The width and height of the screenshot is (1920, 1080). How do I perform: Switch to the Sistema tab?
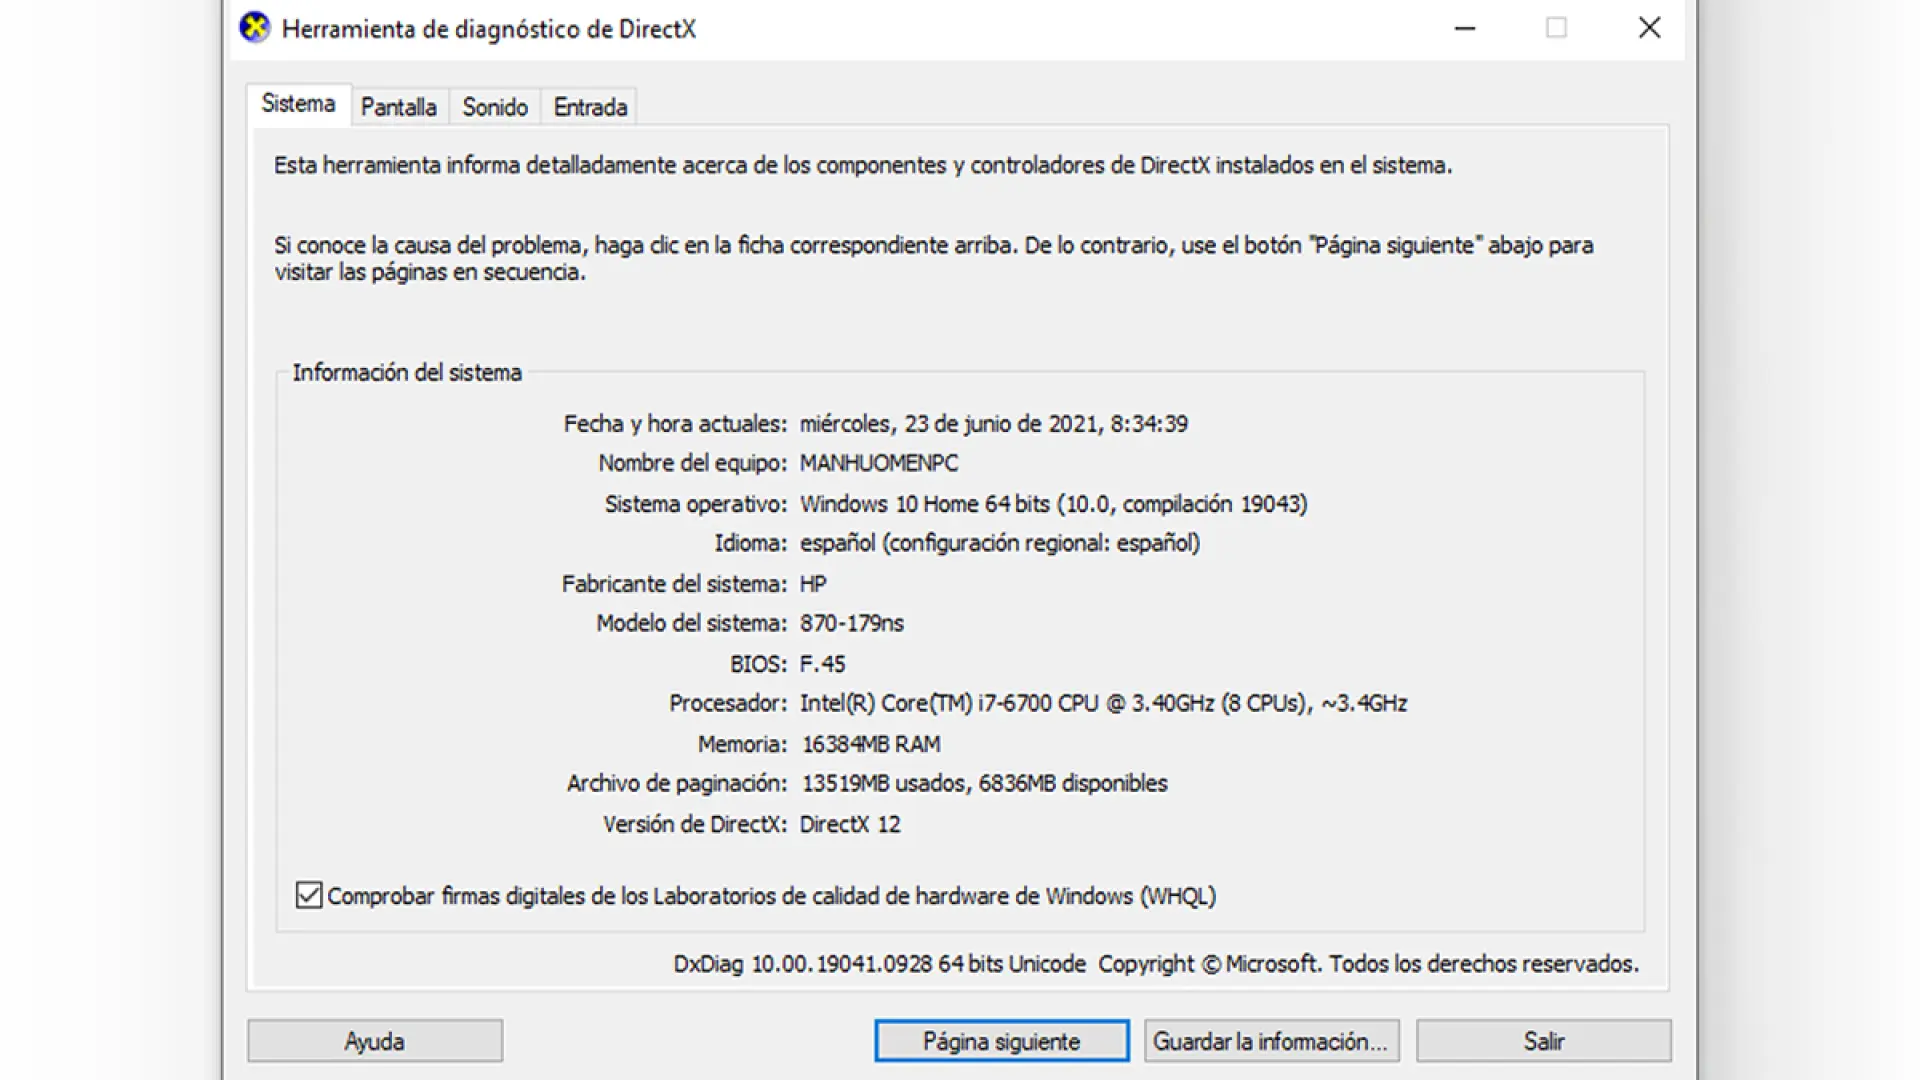point(298,104)
